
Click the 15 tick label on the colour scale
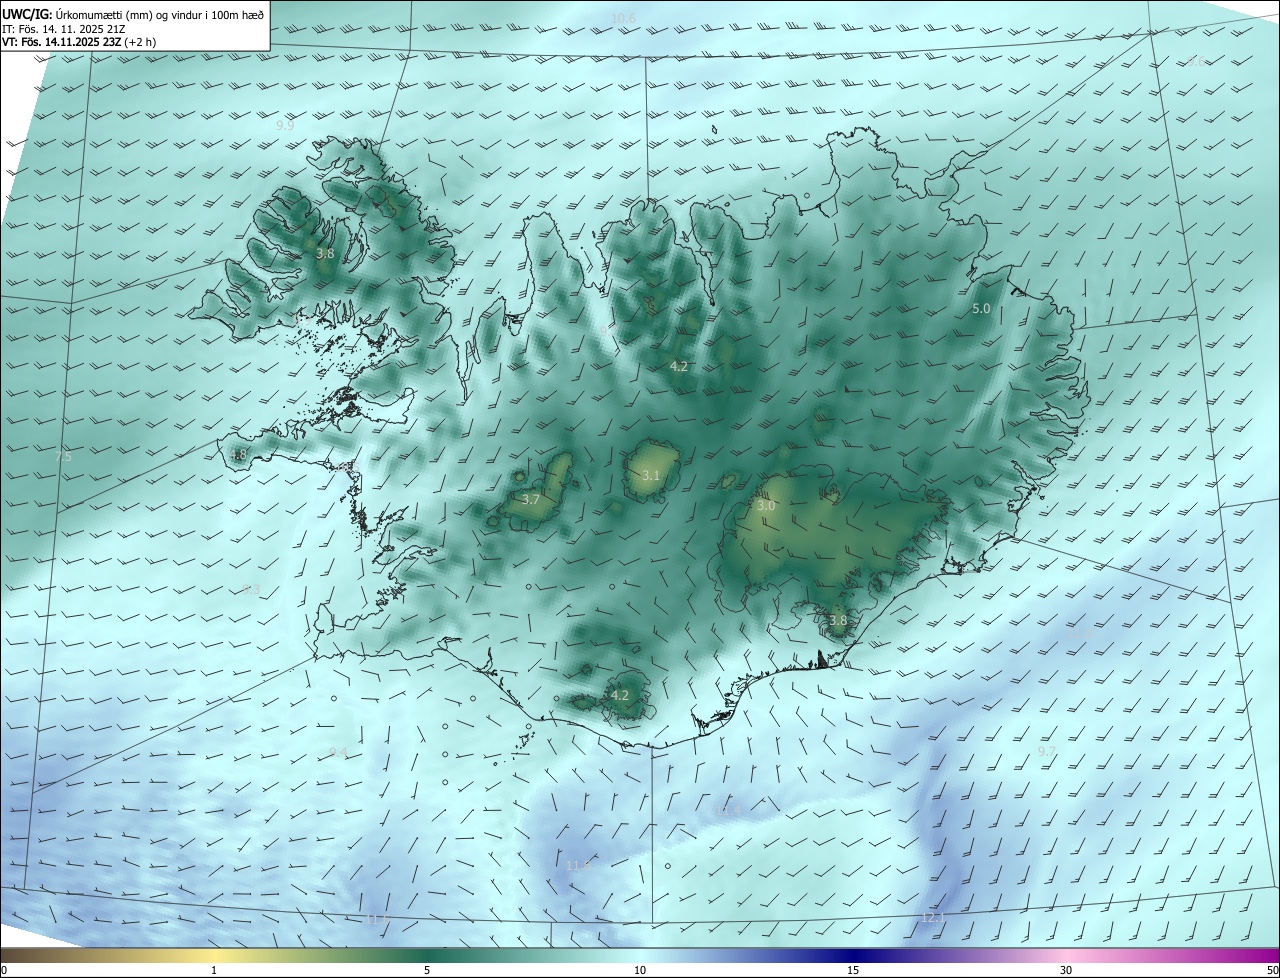click(x=853, y=970)
